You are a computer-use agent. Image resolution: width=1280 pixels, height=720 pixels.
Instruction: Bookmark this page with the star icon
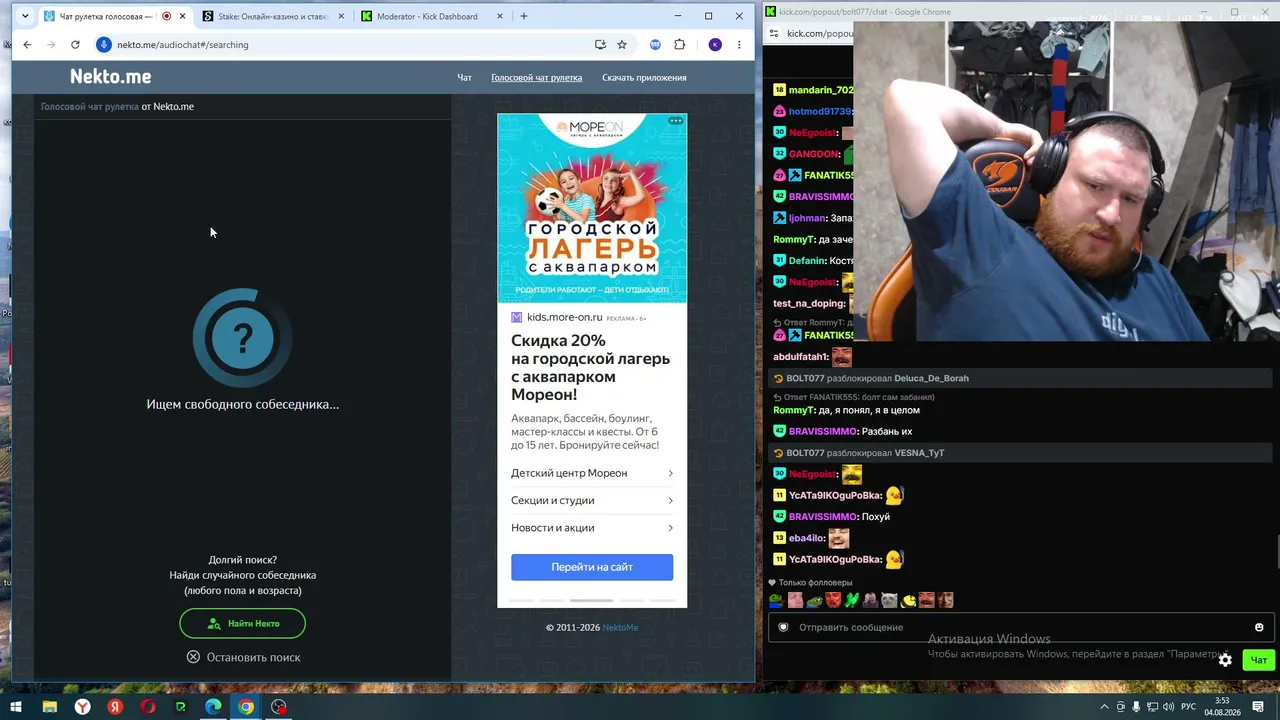click(622, 44)
